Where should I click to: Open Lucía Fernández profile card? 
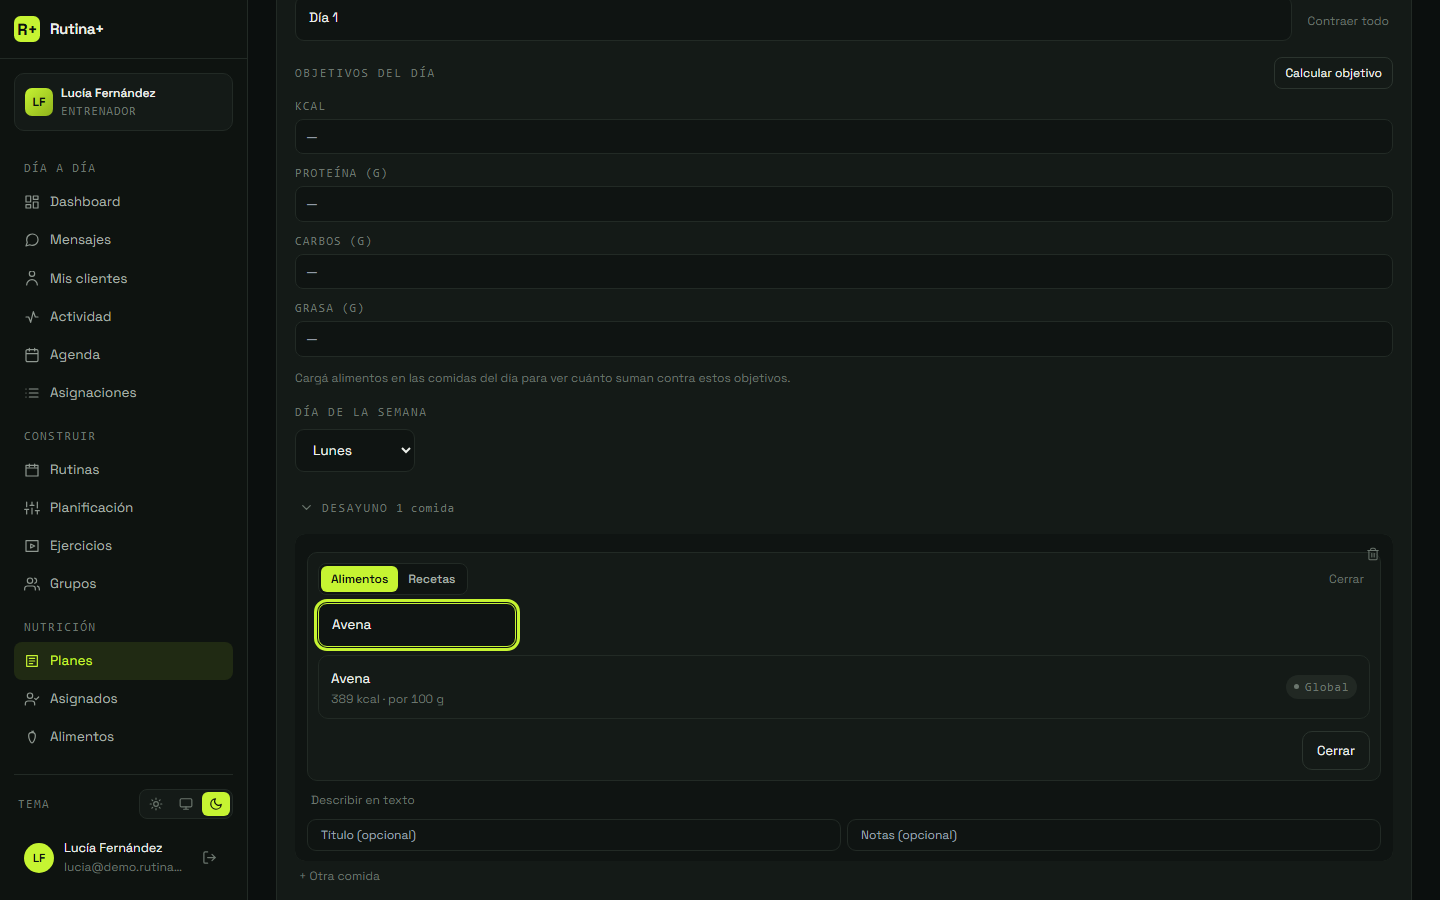click(x=123, y=102)
